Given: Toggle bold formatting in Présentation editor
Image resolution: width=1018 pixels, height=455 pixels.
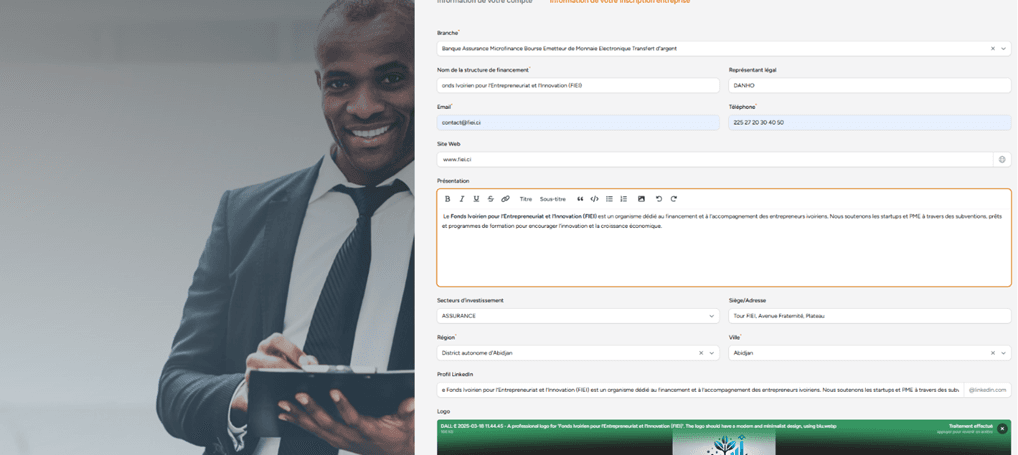Looking at the screenshot, I should (447, 199).
